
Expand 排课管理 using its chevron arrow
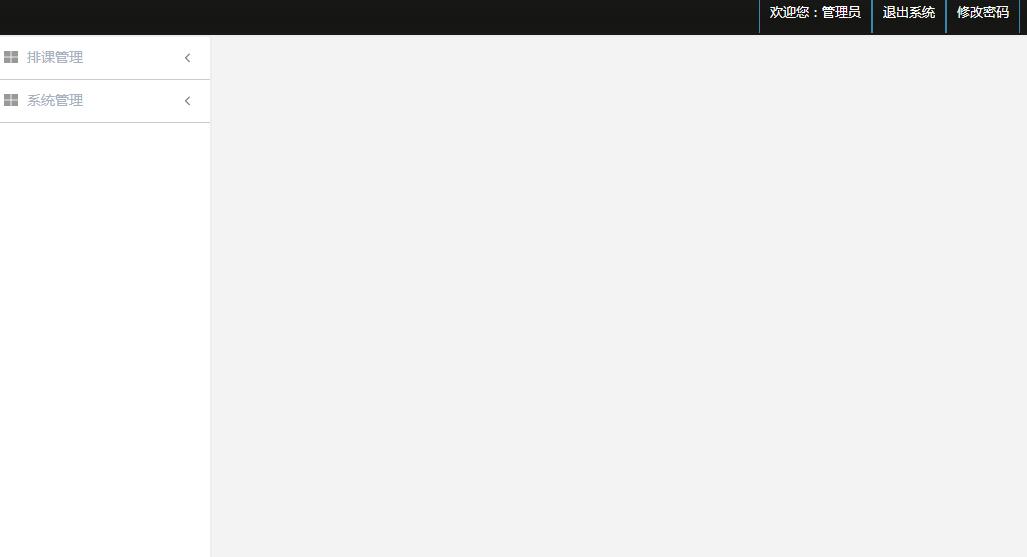[x=187, y=58]
